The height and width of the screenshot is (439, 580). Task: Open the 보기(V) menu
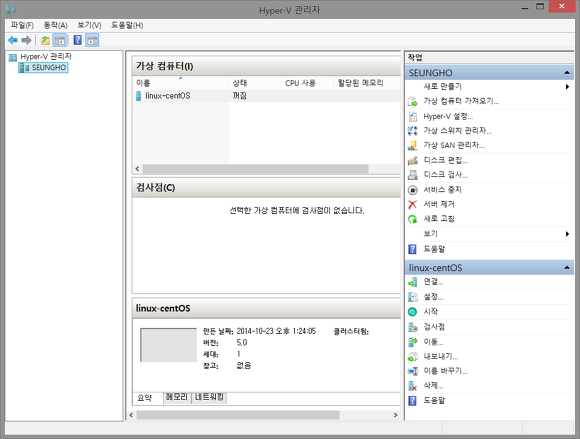89,25
